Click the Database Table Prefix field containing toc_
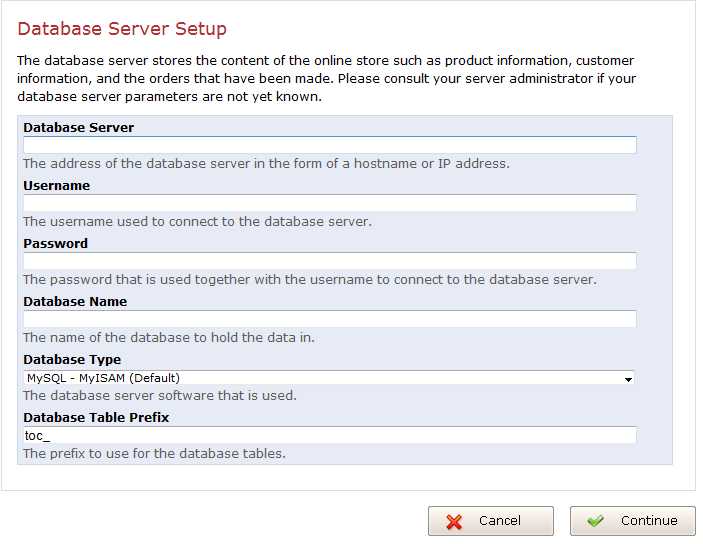The height and width of the screenshot is (544, 703). [x=330, y=435]
